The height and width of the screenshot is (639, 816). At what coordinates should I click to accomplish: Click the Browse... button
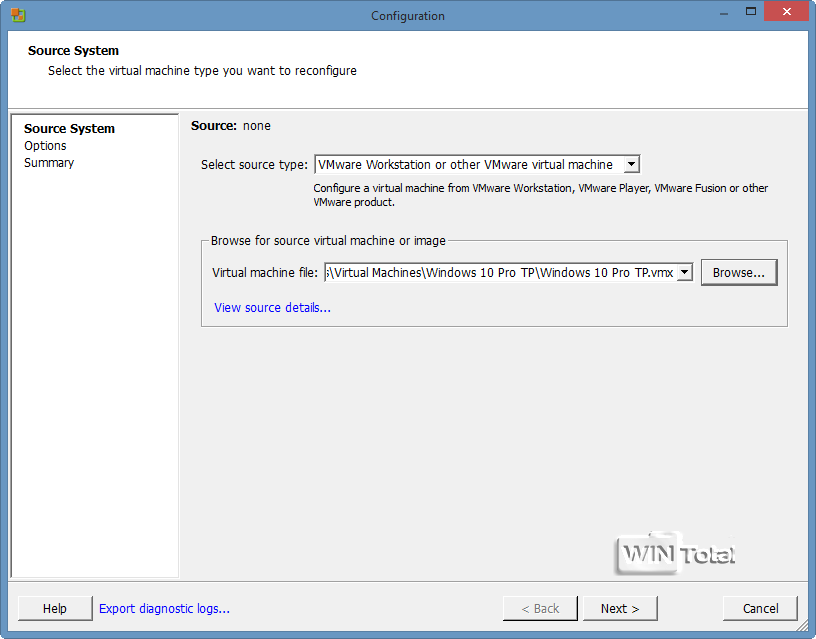click(739, 272)
